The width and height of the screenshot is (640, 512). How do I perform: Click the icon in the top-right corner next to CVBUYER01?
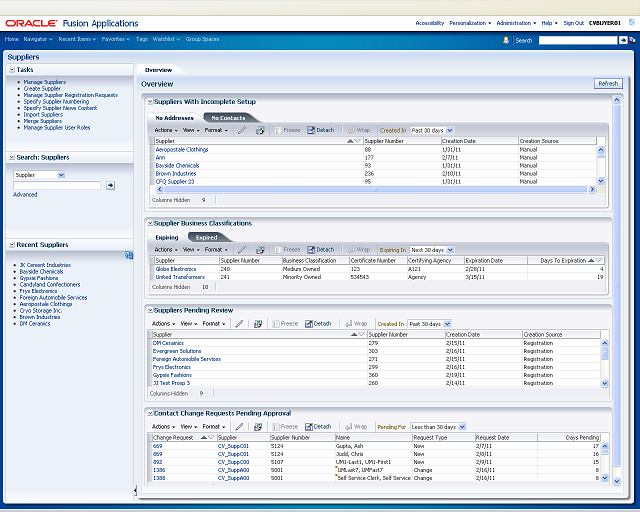point(632,22)
